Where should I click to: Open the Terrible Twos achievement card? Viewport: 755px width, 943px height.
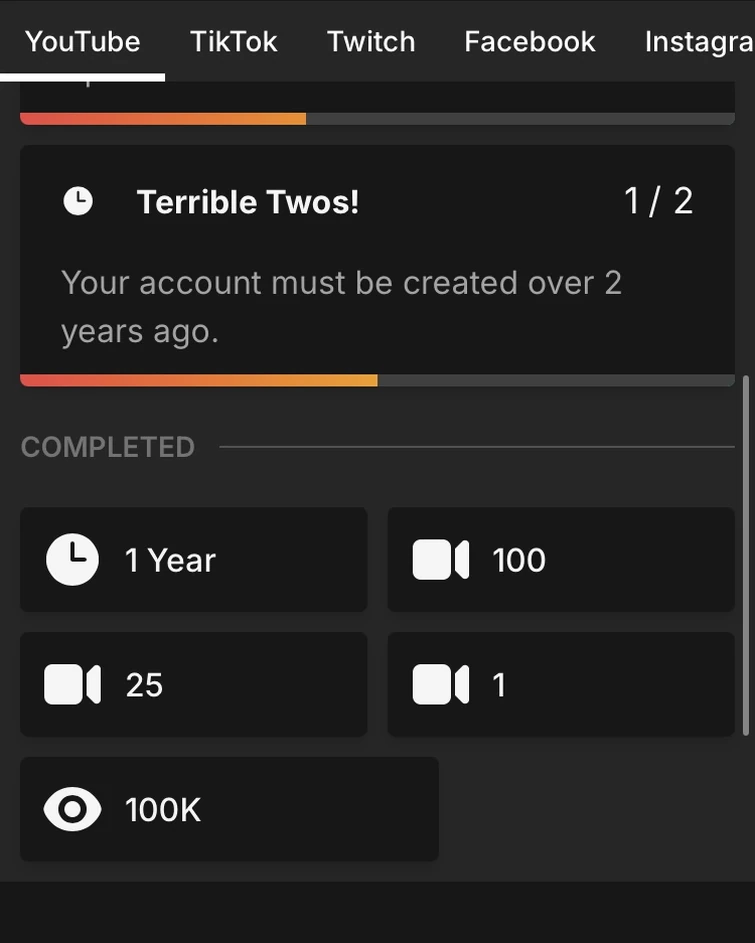click(377, 263)
